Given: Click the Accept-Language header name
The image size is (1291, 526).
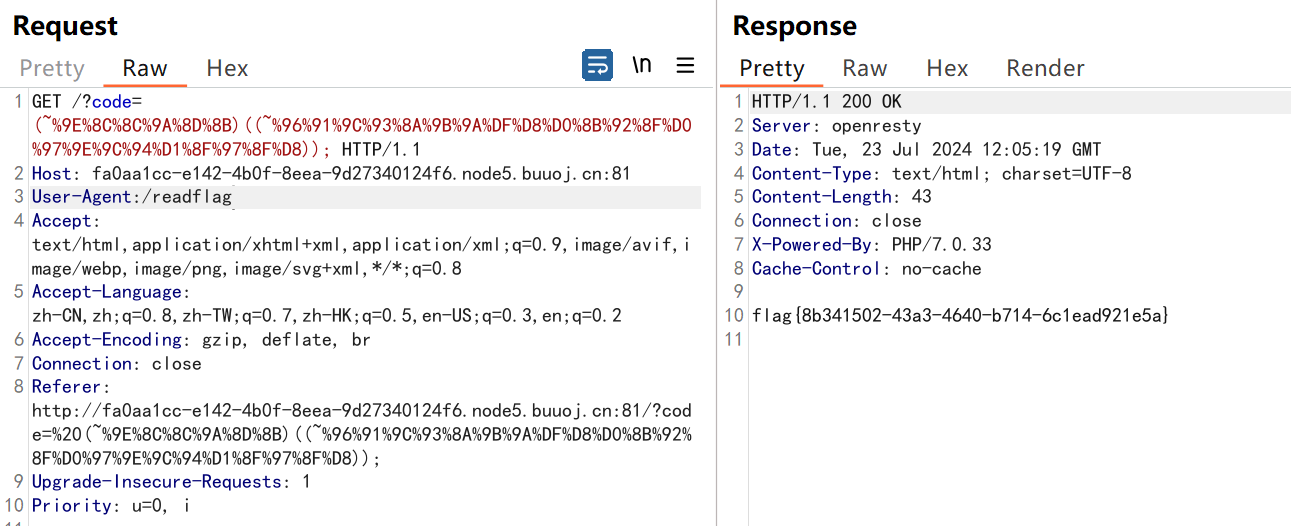Looking at the screenshot, I should [x=110, y=292].
